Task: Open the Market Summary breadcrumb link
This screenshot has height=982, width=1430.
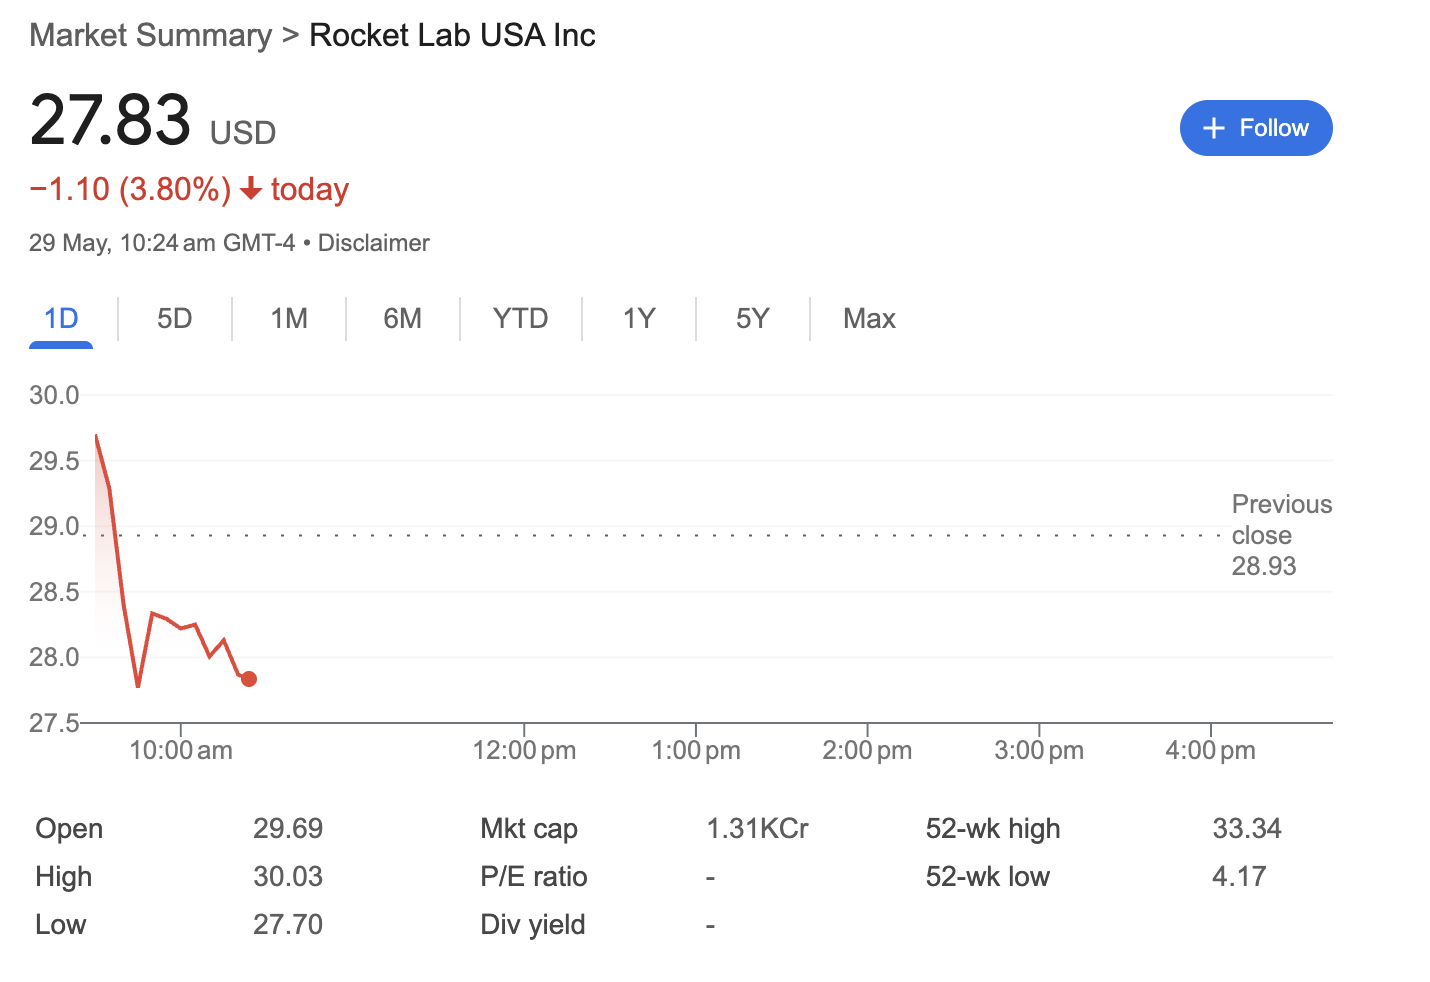Action: click(x=150, y=35)
